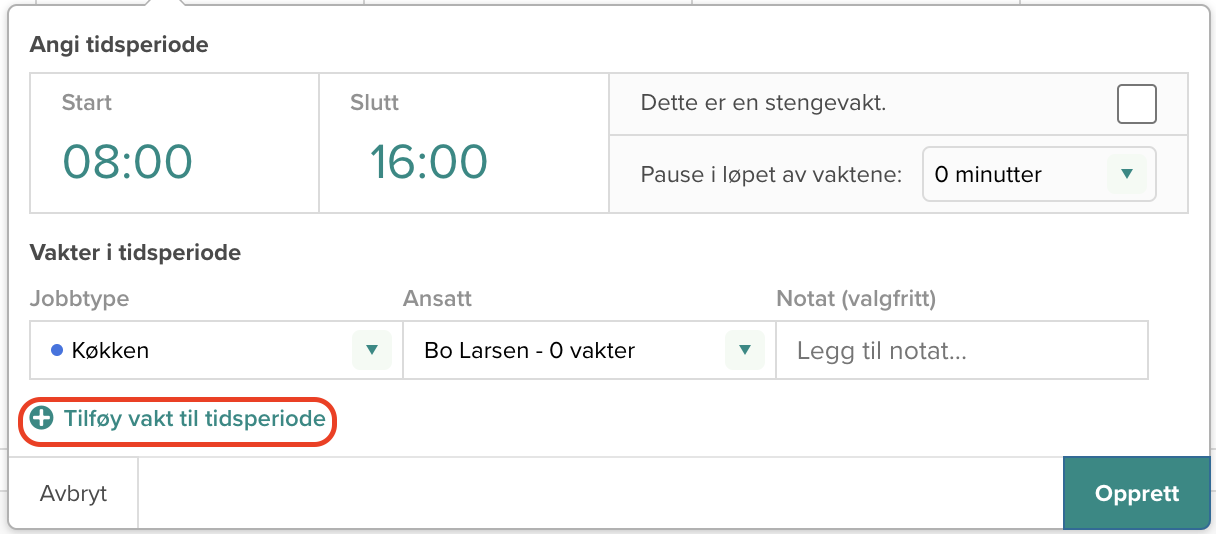The image size is (1216, 534).
Task: Click the green arrow icon in Jobbtype field
Action: click(x=372, y=350)
